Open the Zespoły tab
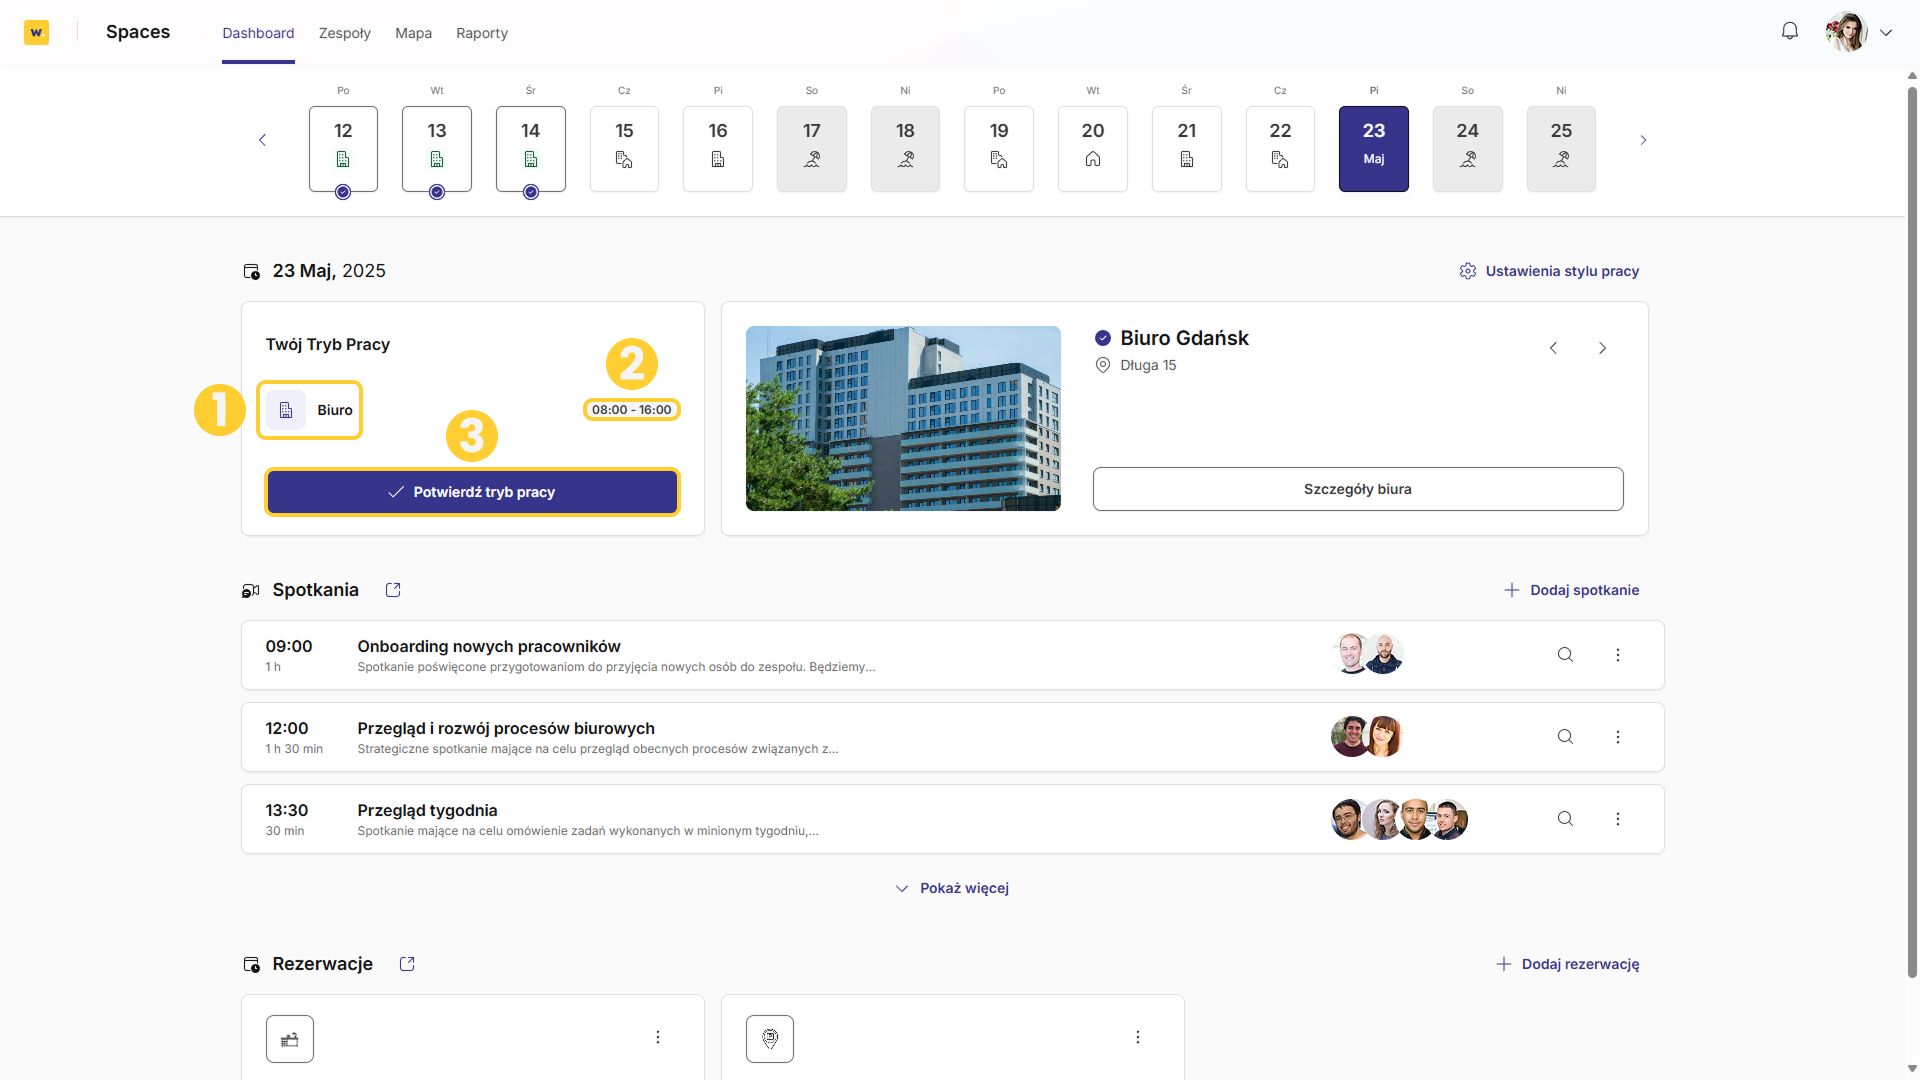The width and height of the screenshot is (1920, 1080). [x=345, y=33]
